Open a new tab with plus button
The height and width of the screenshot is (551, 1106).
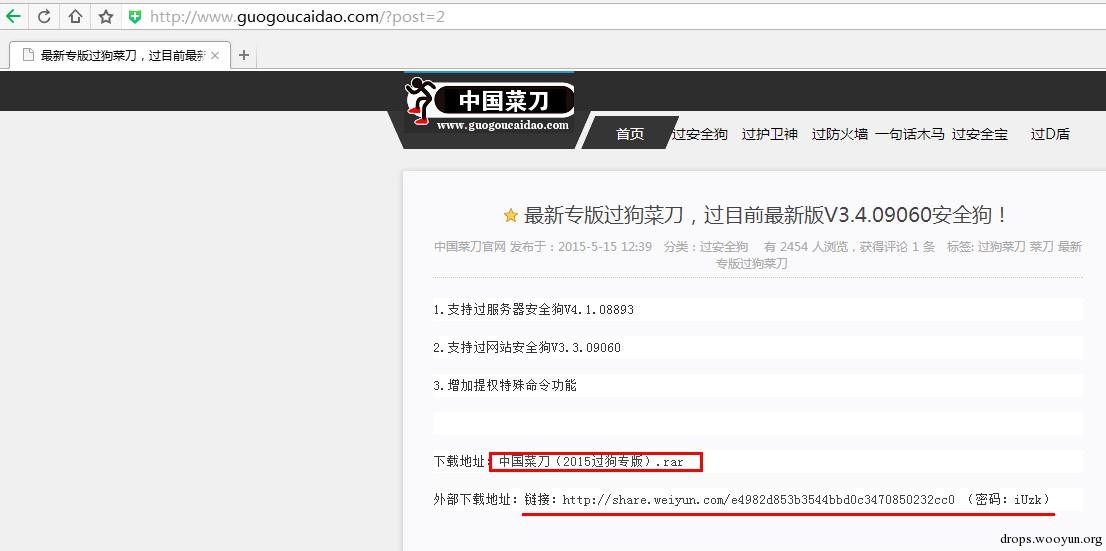(244, 55)
